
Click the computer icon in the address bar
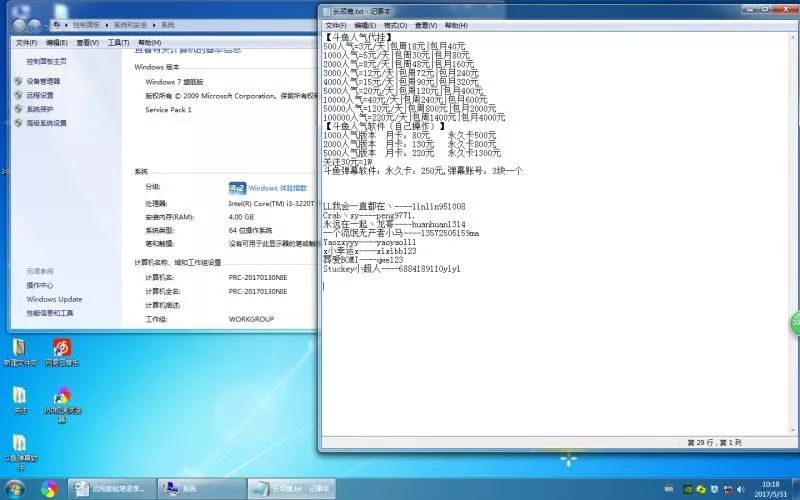point(57,24)
